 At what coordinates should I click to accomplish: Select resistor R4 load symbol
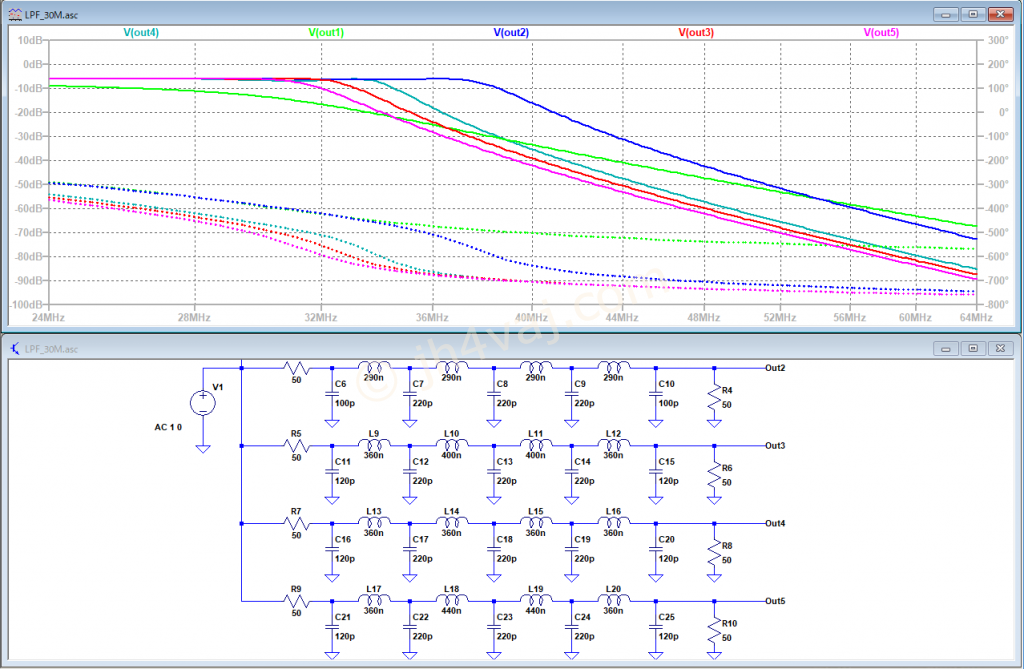pos(714,398)
